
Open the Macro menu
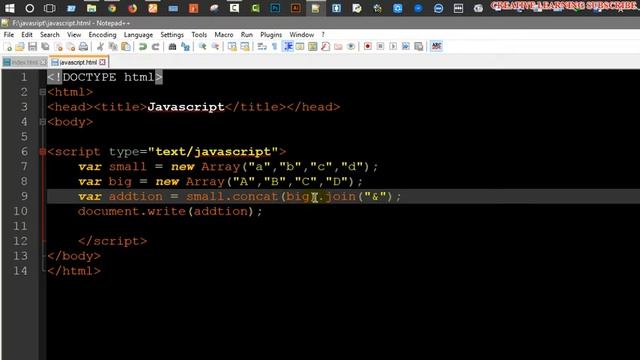click(x=224, y=35)
